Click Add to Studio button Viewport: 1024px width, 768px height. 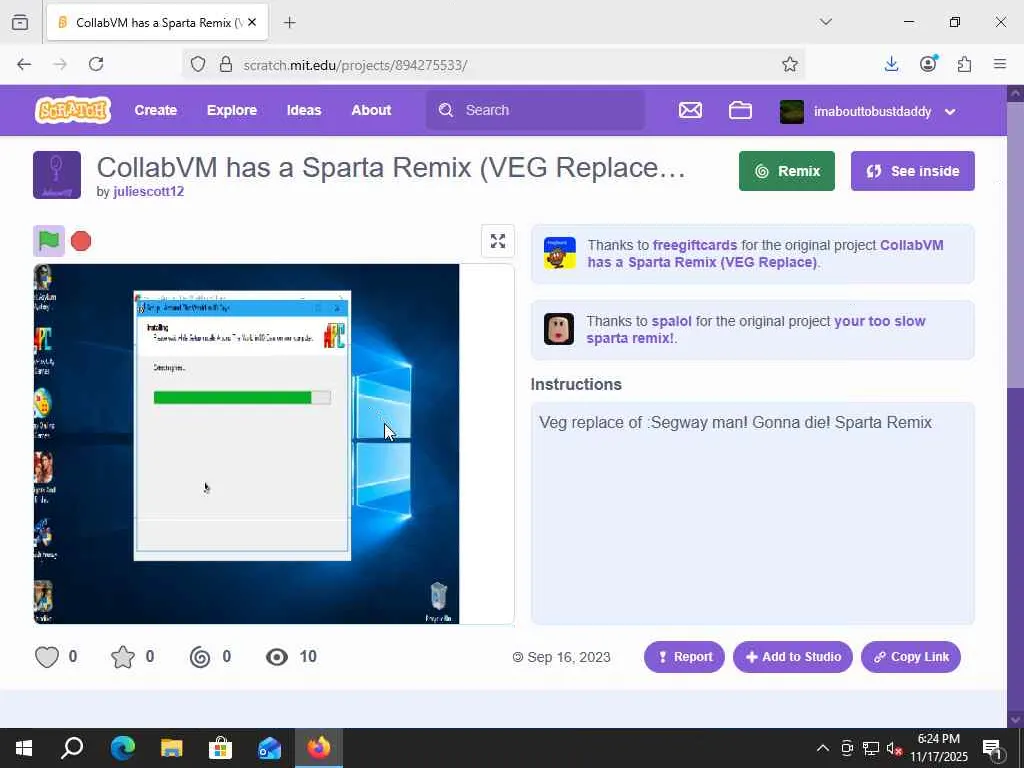pos(792,657)
